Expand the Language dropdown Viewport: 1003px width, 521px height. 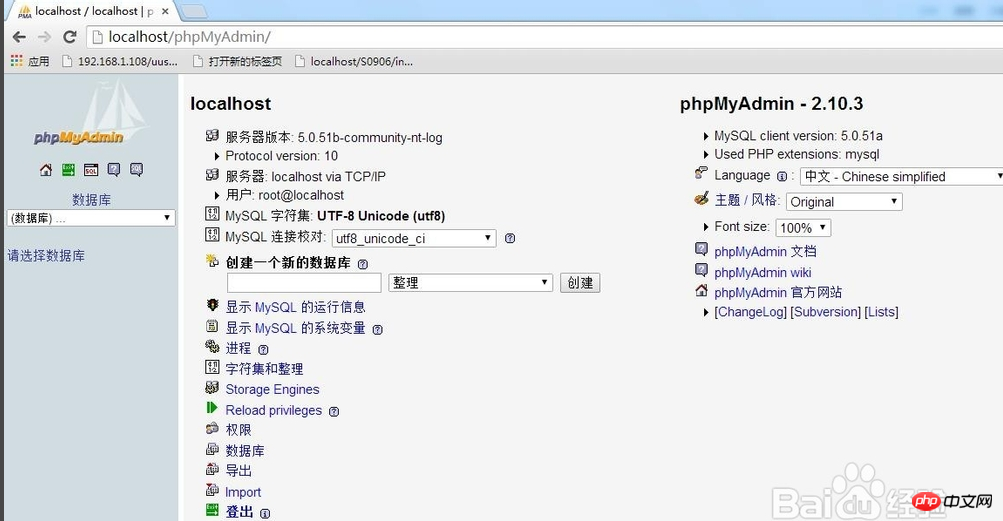901,176
